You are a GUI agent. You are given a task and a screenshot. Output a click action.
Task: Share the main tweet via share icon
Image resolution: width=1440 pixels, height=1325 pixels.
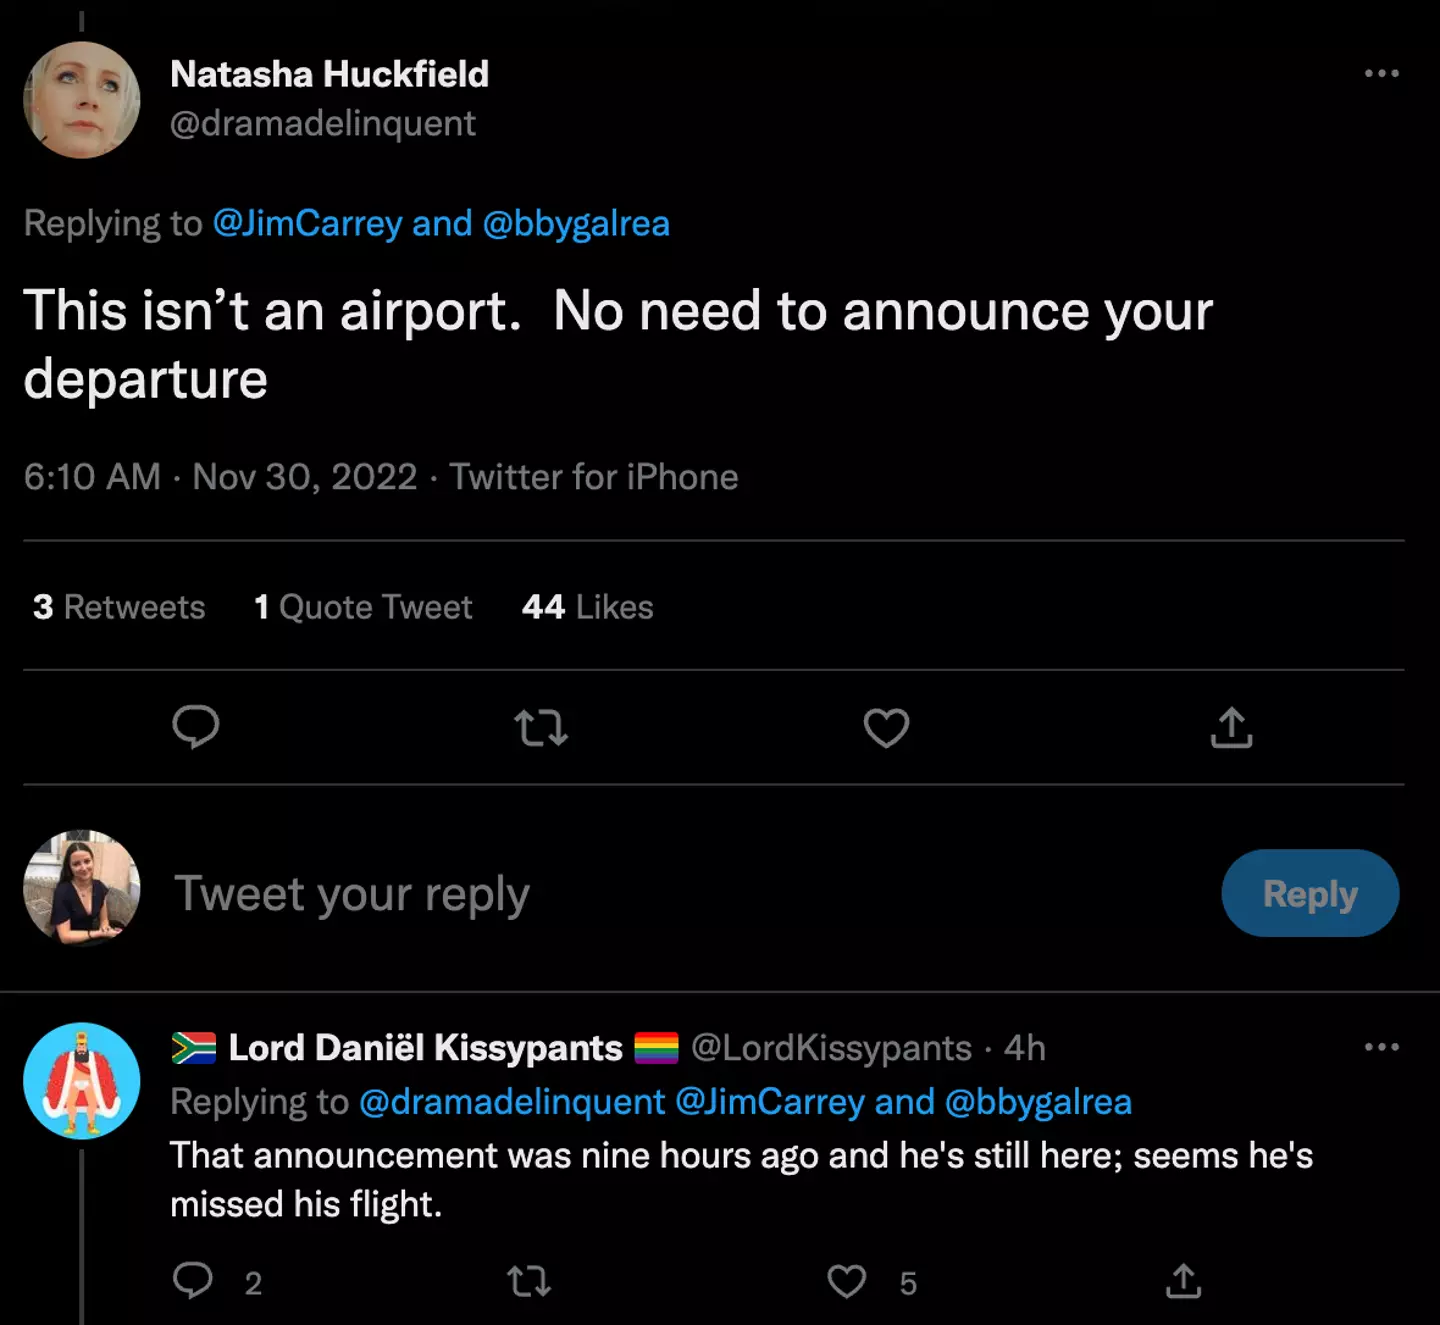click(x=1231, y=728)
